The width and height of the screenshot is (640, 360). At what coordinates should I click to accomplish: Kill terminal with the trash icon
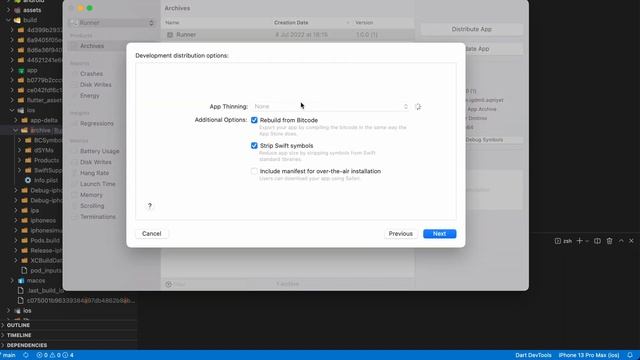tap(609, 241)
